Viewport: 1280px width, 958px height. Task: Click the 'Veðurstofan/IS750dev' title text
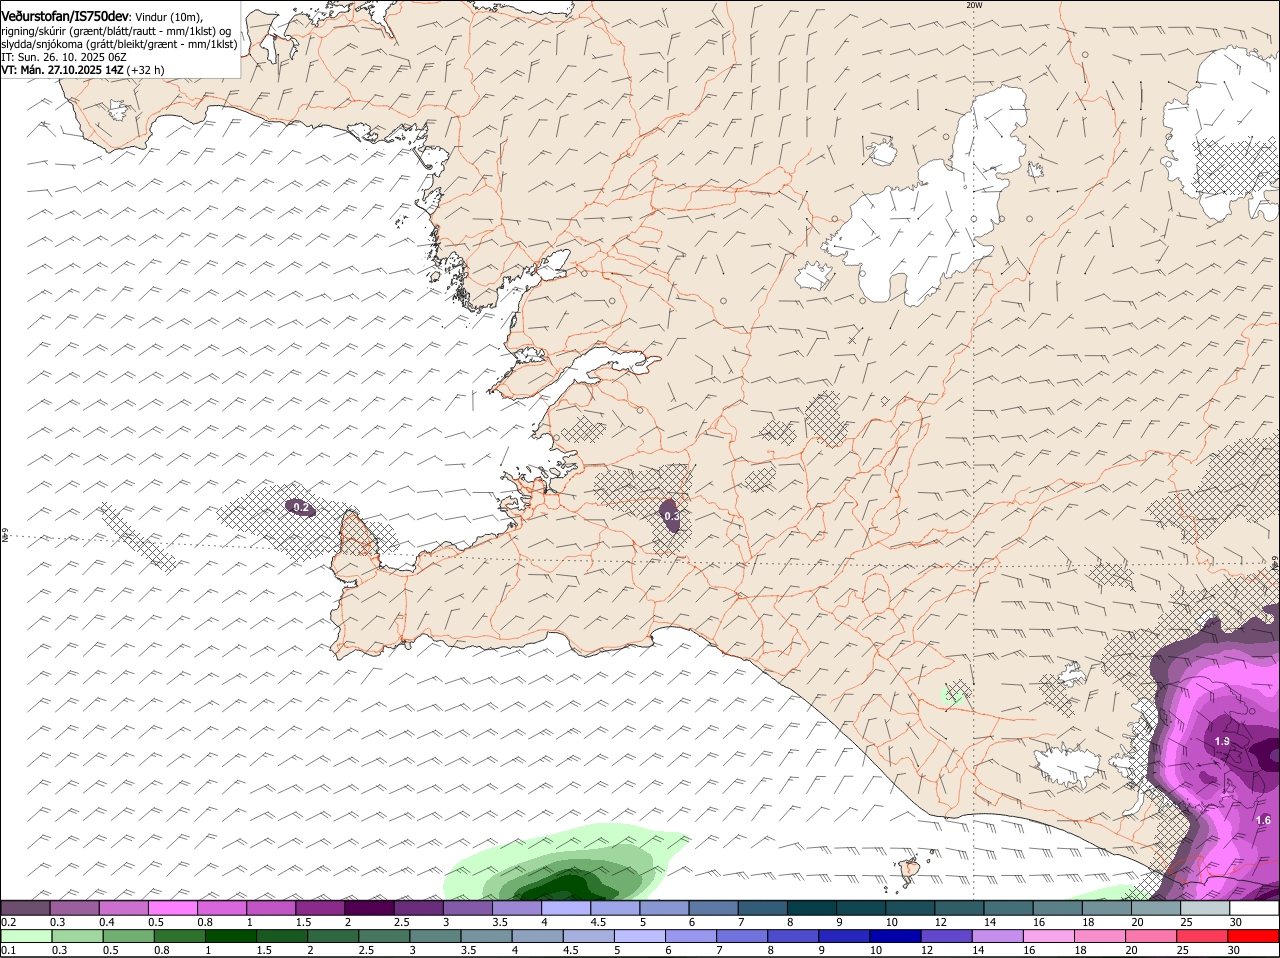(x=64, y=16)
